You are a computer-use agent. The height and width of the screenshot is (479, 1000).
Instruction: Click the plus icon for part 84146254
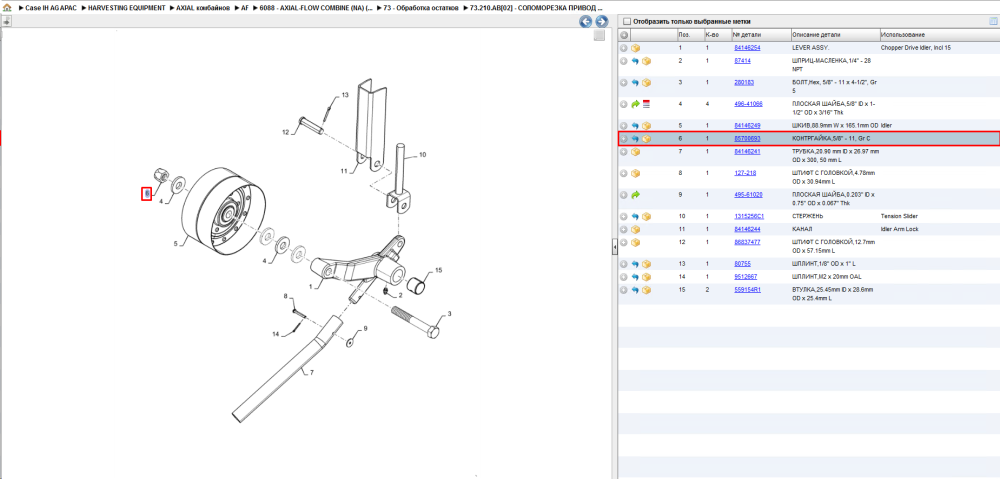(x=624, y=48)
